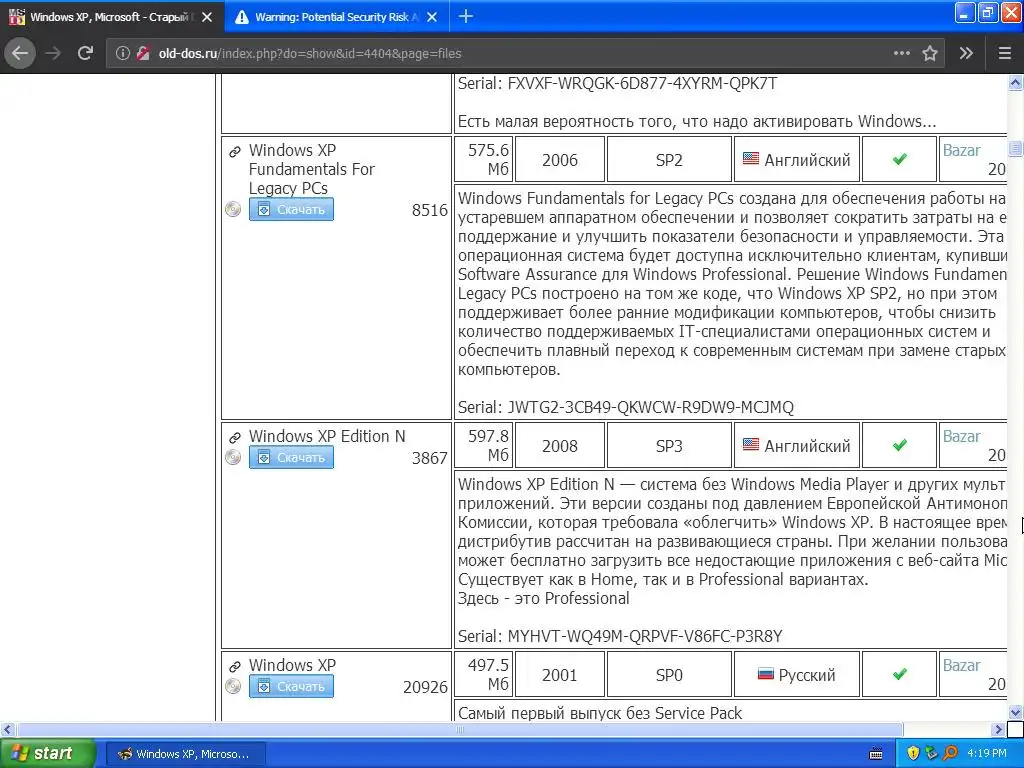Click Windows XP Edition N title
This screenshot has width=1024, height=768.
coord(327,436)
